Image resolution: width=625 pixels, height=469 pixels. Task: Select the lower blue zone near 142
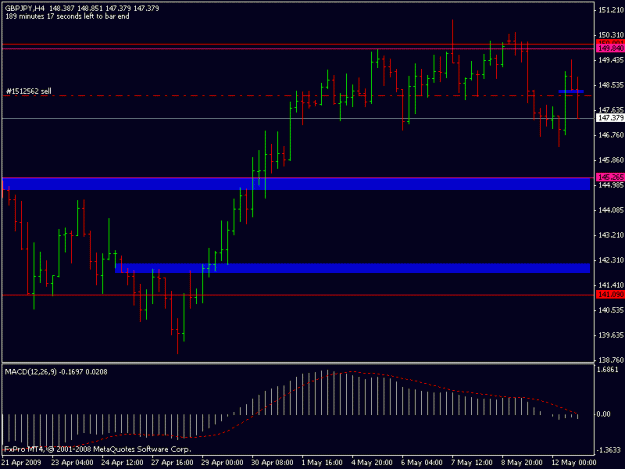[x=352, y=268]
